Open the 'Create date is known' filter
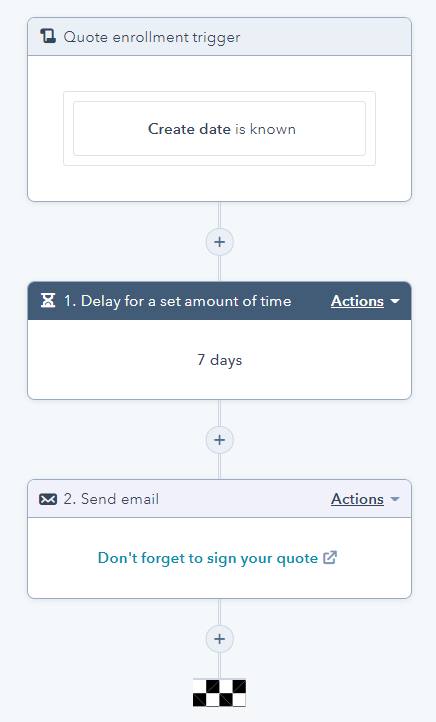 click(x=219, y=128)
